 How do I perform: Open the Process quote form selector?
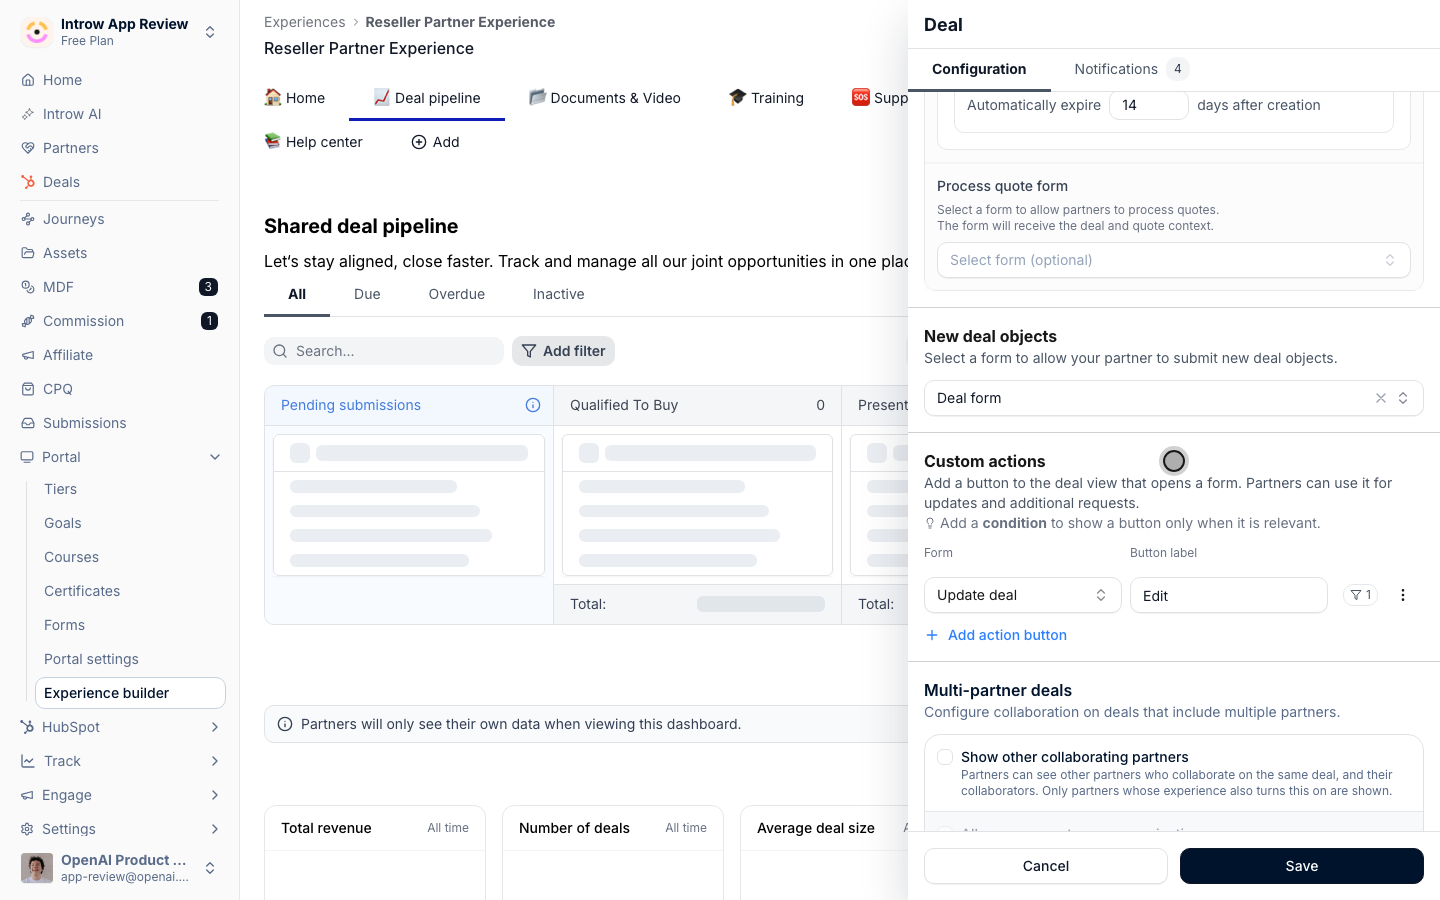pyautogui.click(x=1173, y=260)
